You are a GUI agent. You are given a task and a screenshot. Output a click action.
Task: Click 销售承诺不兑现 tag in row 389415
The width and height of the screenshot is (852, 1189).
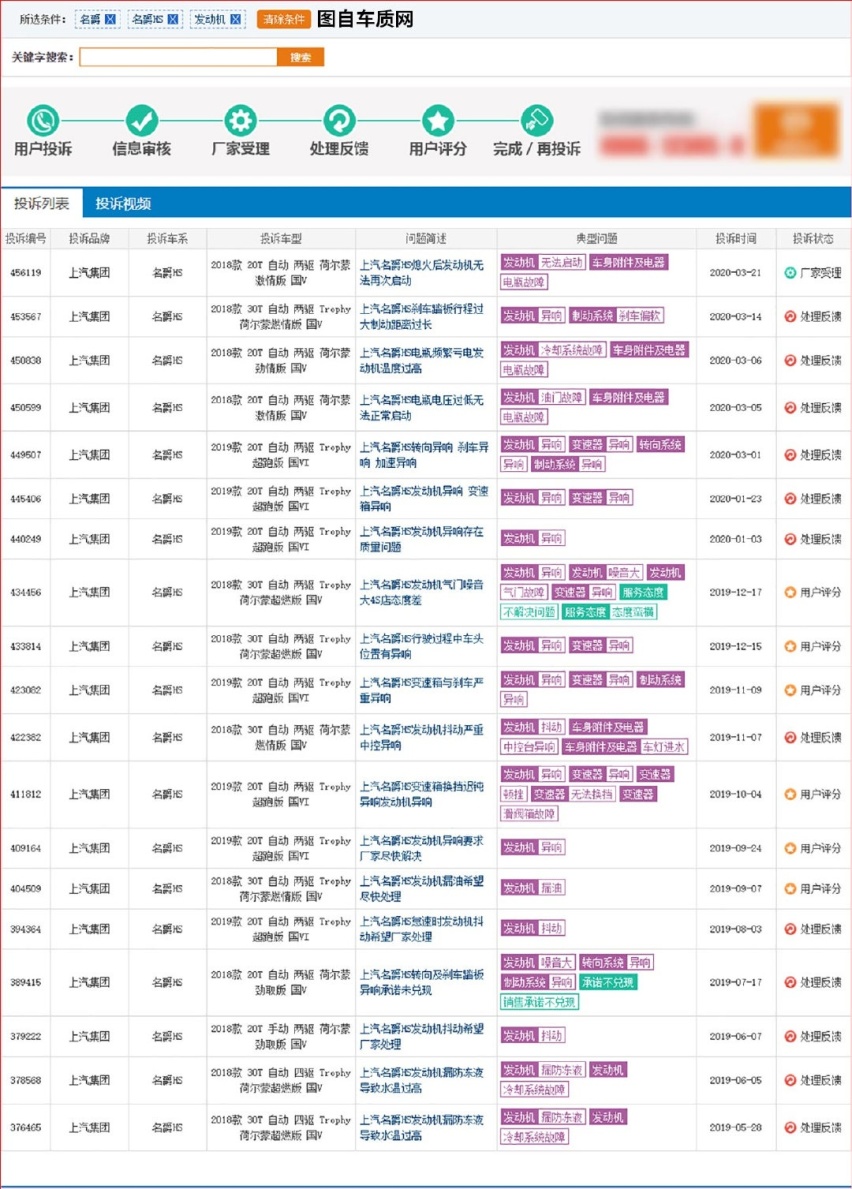point(540,1002)
